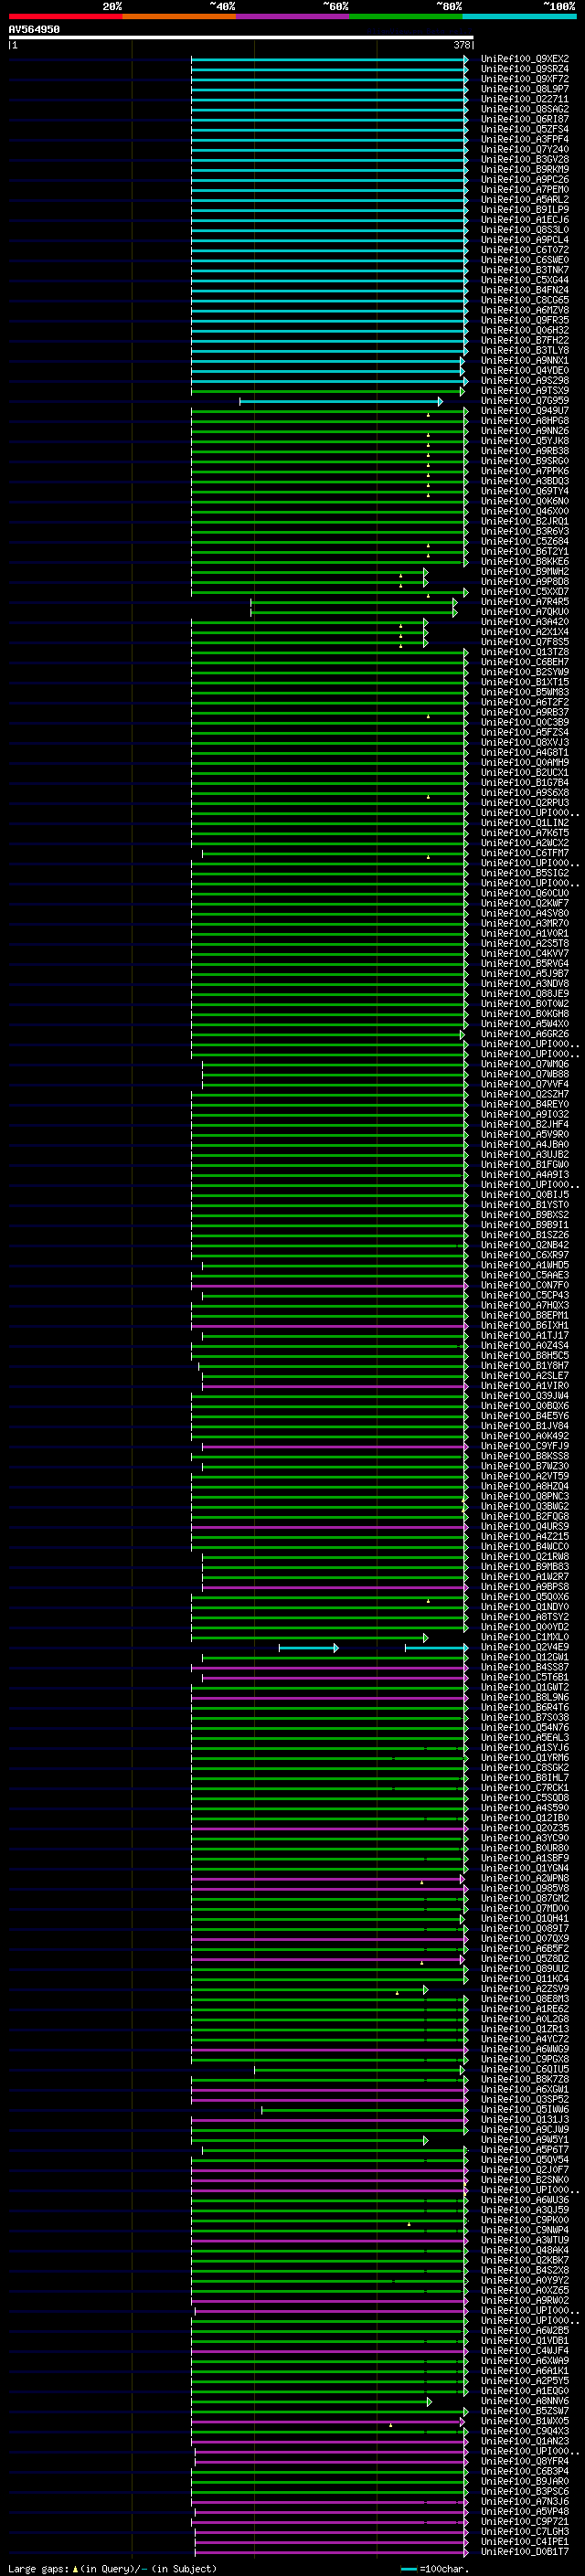The image size is (585, 2576).
Task: Select the UniRef100_C6T072 label
Action: tap(525, 250)
